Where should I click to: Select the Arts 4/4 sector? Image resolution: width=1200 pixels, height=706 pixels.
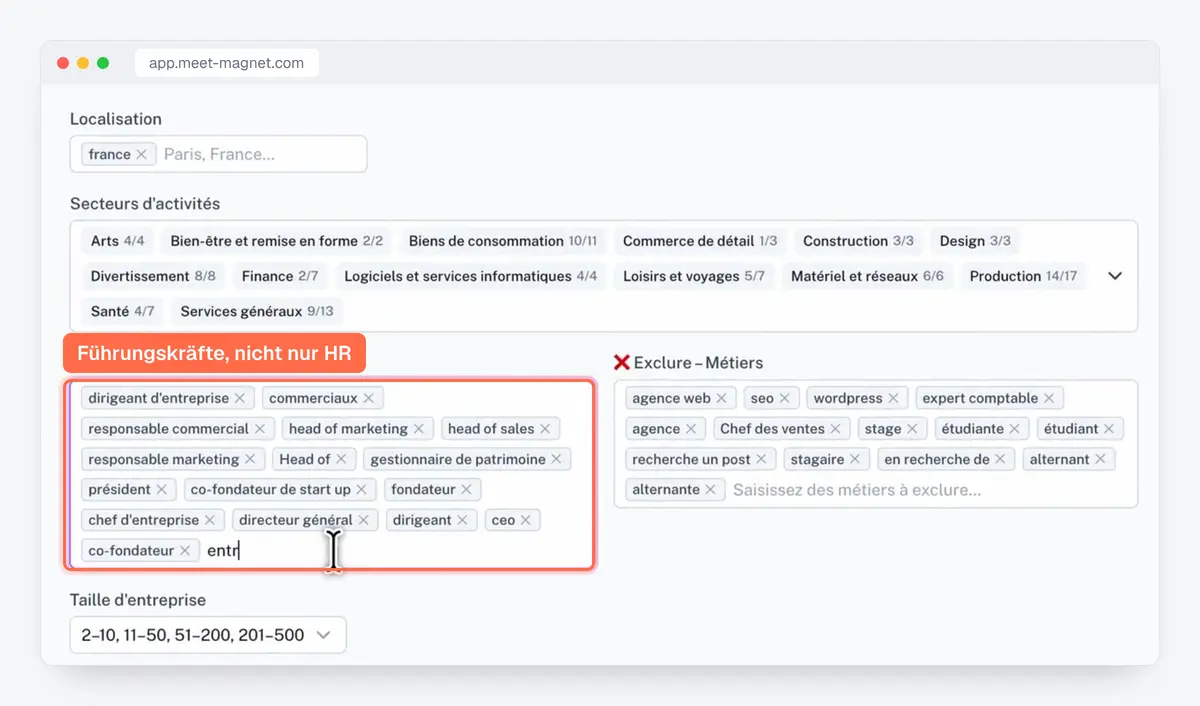click(x=118, y=241)
